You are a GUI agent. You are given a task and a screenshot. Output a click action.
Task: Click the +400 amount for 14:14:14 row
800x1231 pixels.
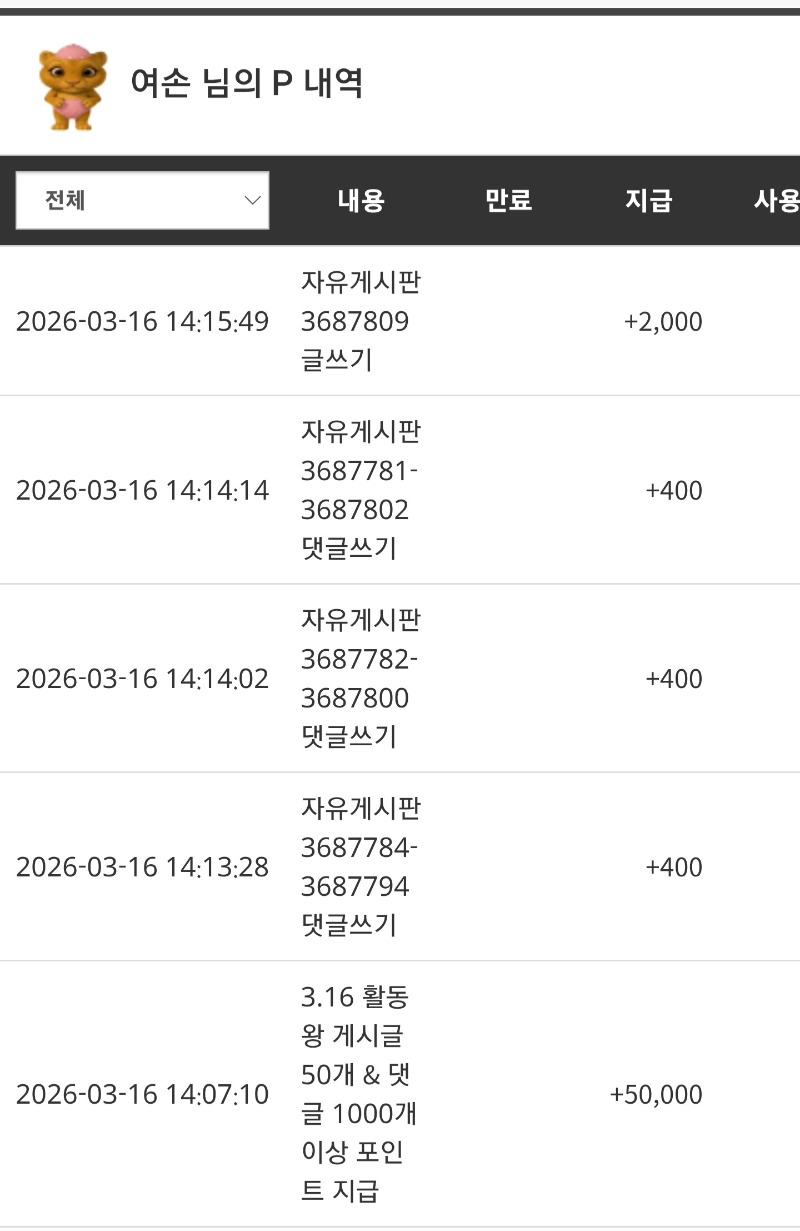click(x=674, y=491)
